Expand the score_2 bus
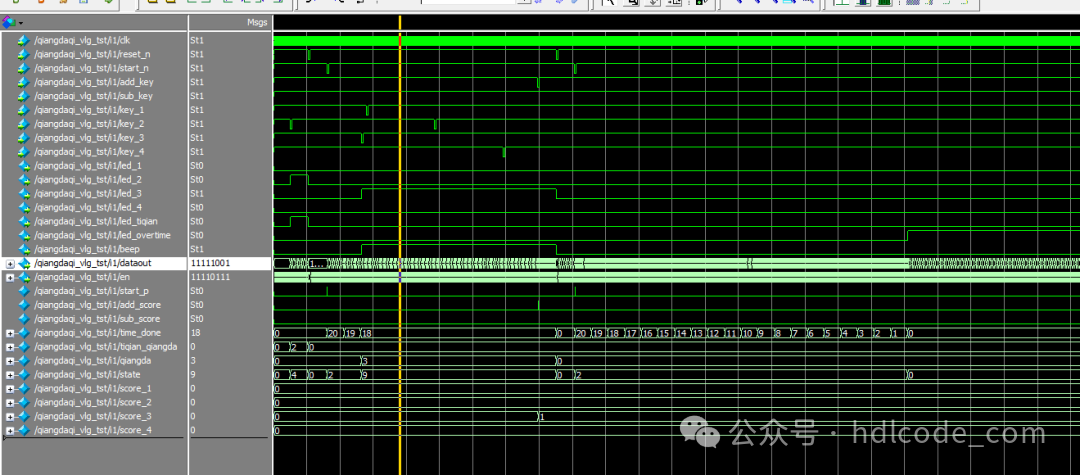Viewport: 1080px width, 475px height. tap(10, 403)
